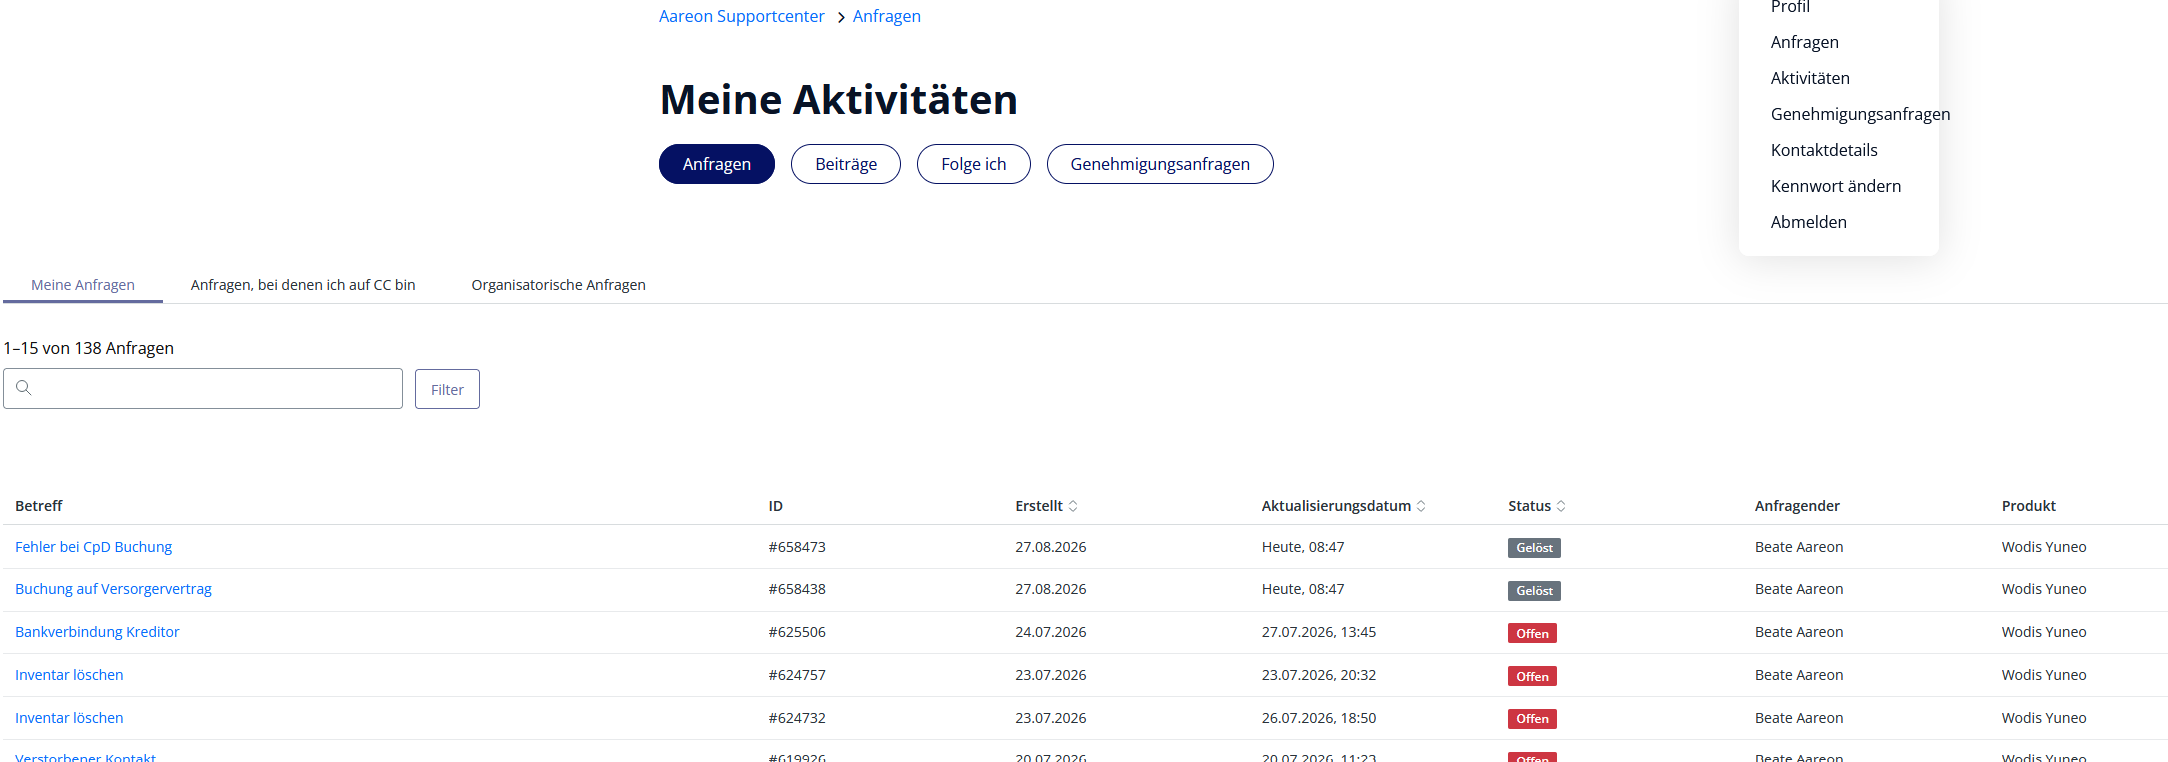The width and height of the screenshot is (2168, 762).
Task: Choose Genehmigungsanfragen in user menu
Action: (x=1860, y=114)
